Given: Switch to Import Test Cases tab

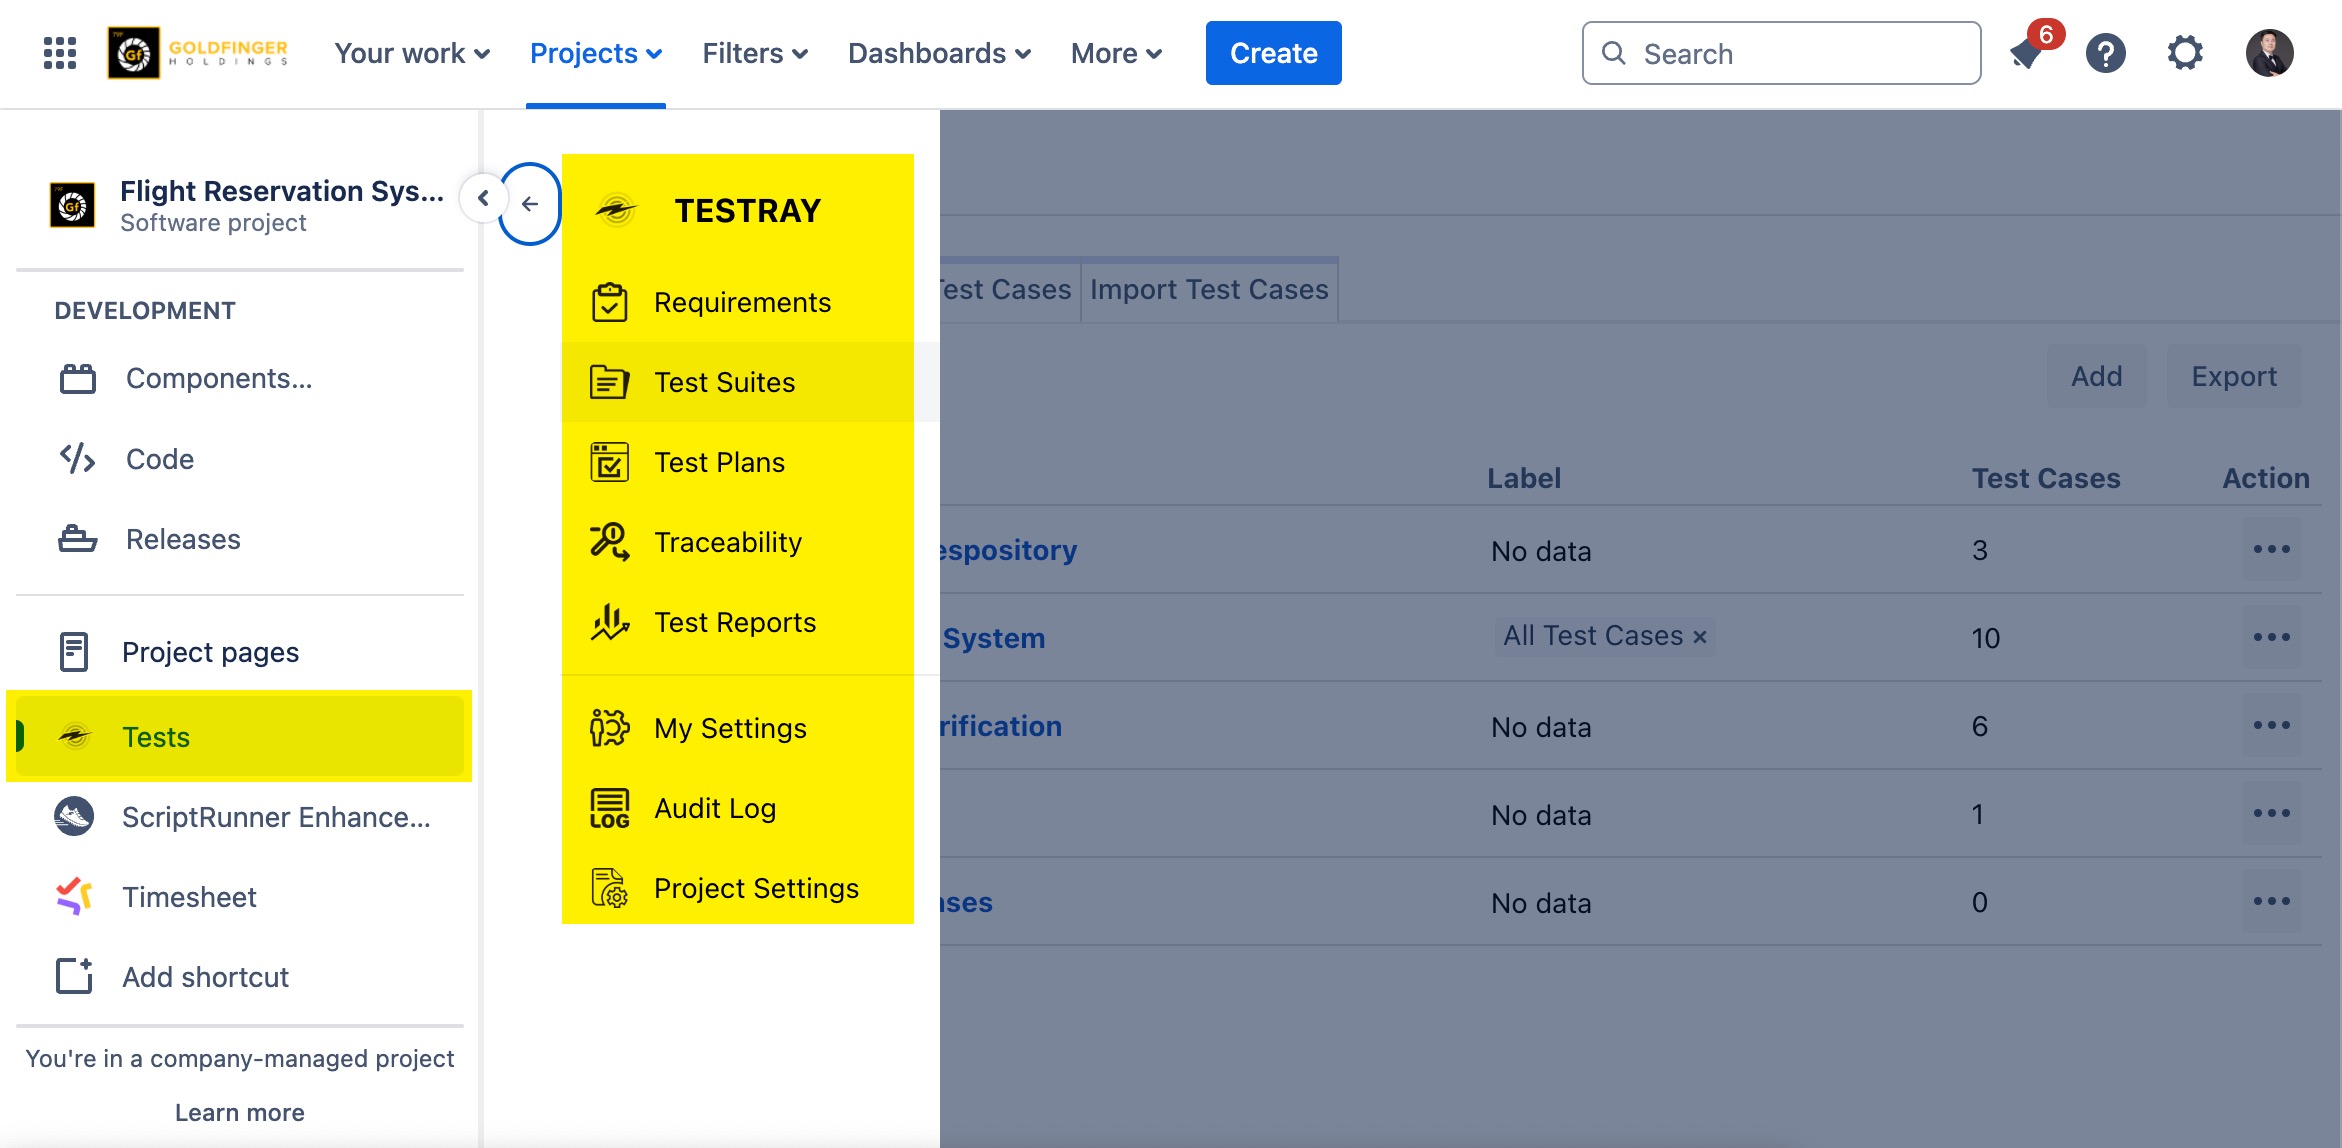Looking at the screenshot, I should (1209, 290).
